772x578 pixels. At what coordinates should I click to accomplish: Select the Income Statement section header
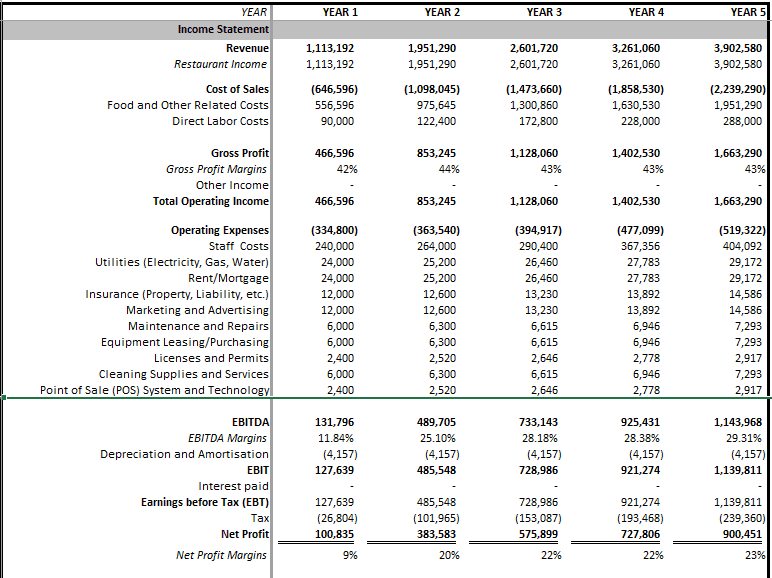click(223, 29)
